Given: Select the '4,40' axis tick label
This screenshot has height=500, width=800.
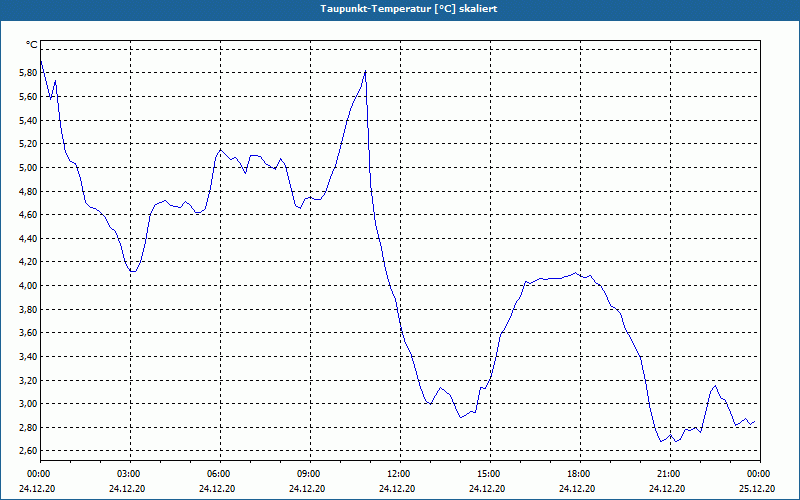Looking at the screenshot, I should pyautogui.click(x=28, y=238).
